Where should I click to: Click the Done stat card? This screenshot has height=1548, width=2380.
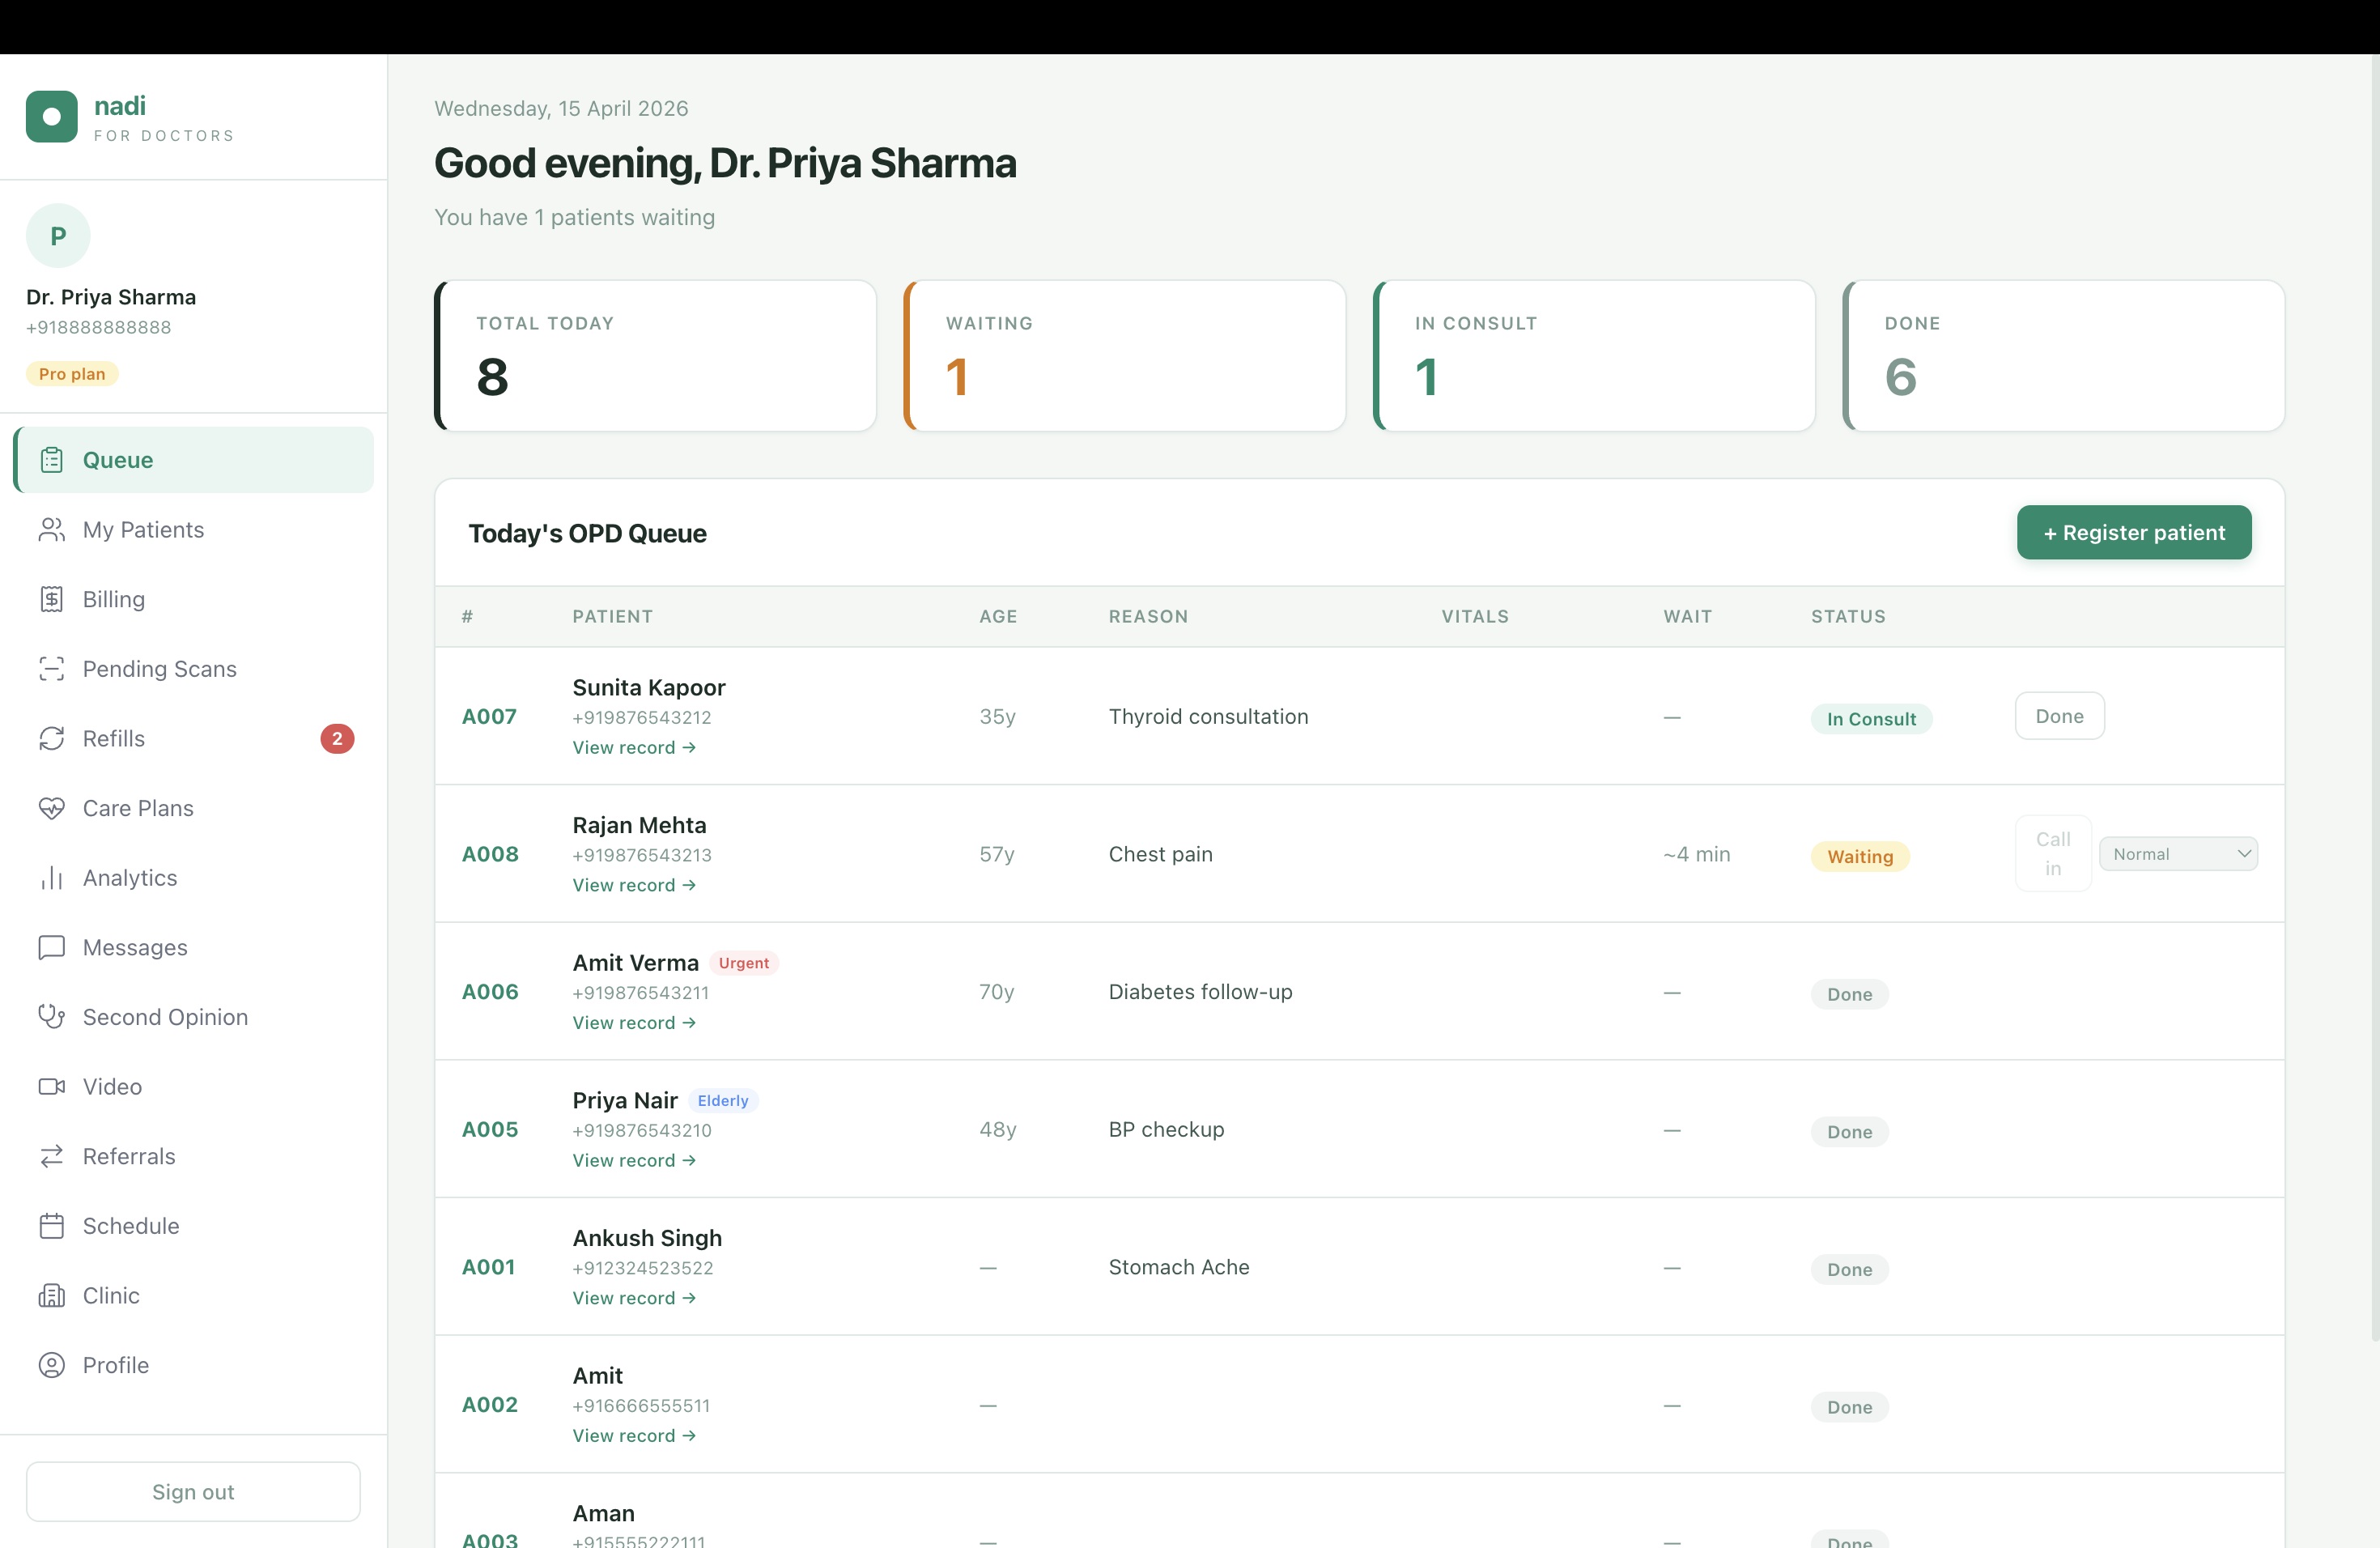pos(2064,356)
